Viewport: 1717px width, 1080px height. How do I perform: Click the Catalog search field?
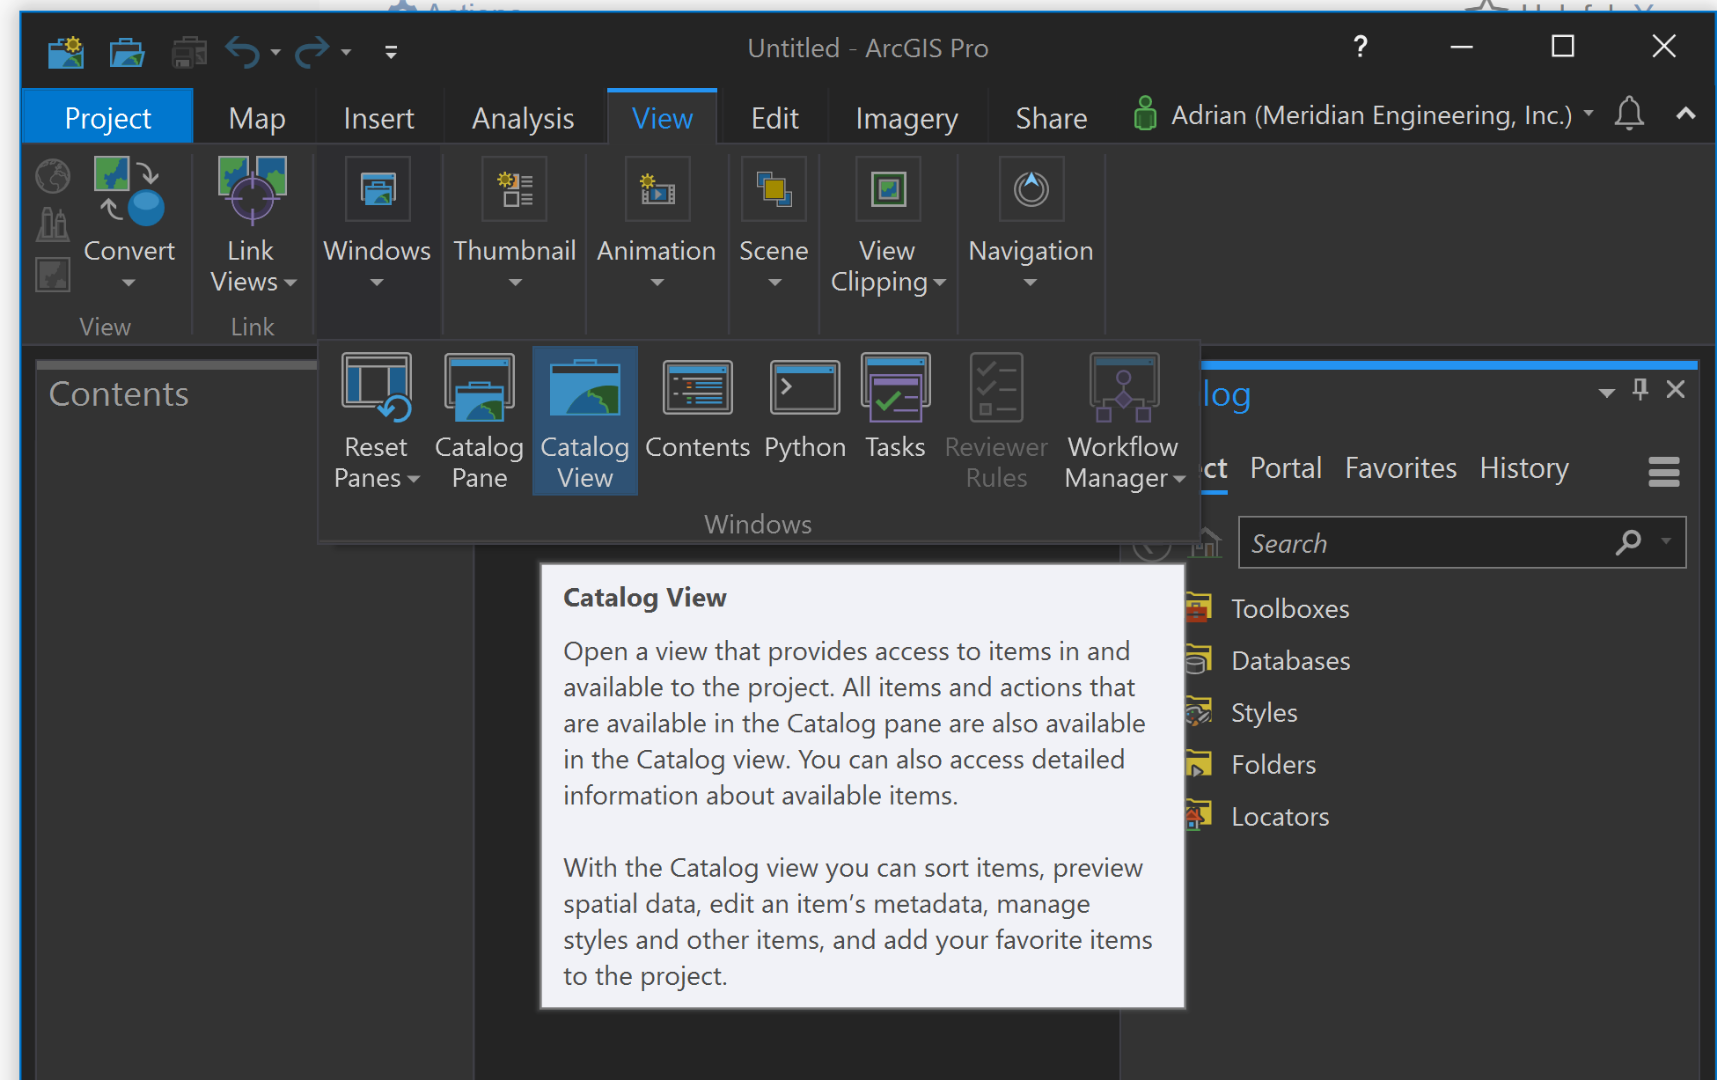[x=1425, y=543]
